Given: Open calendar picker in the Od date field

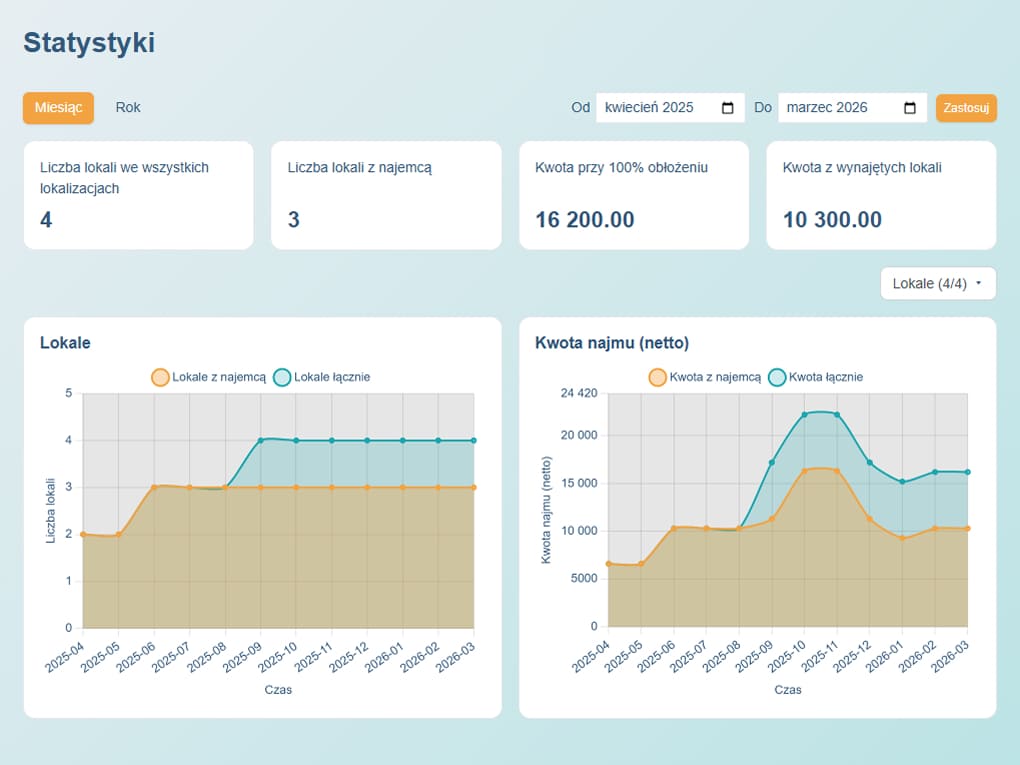Looking at the screenshot, I should click(727, 108).
